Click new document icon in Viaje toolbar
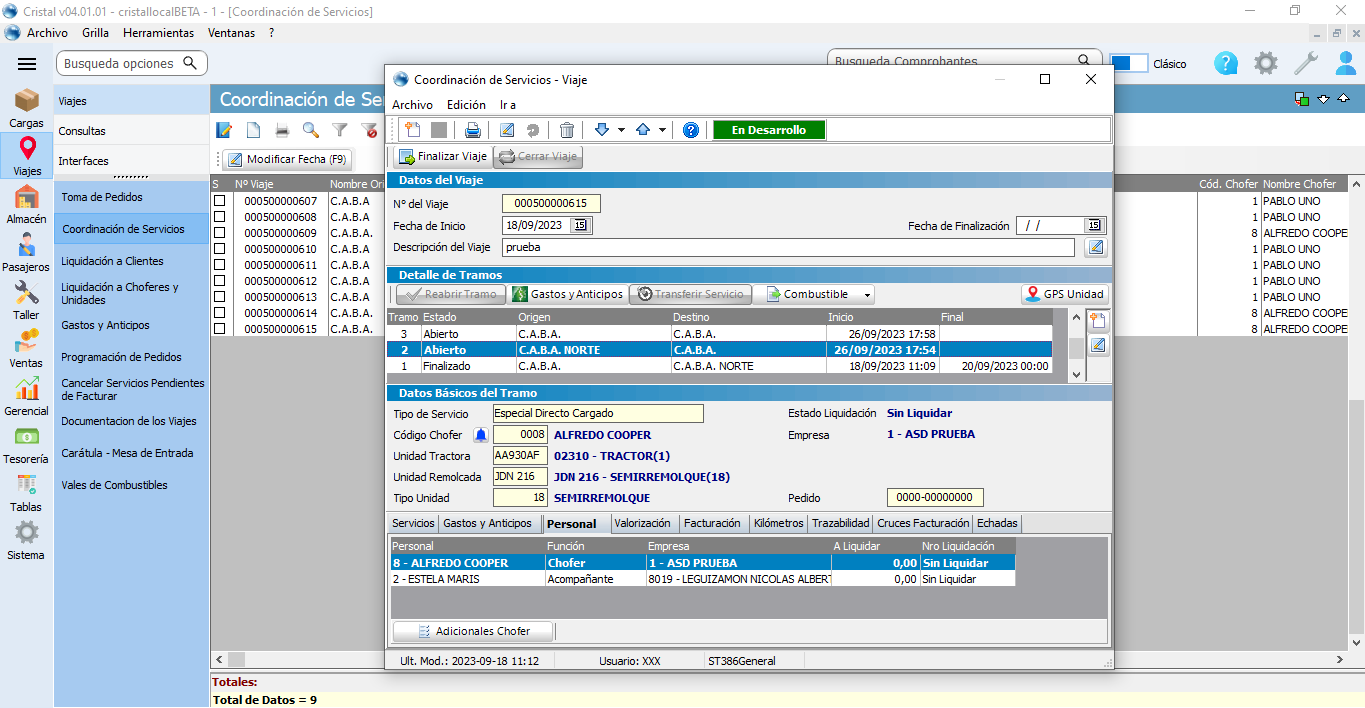 click(412, 130)
